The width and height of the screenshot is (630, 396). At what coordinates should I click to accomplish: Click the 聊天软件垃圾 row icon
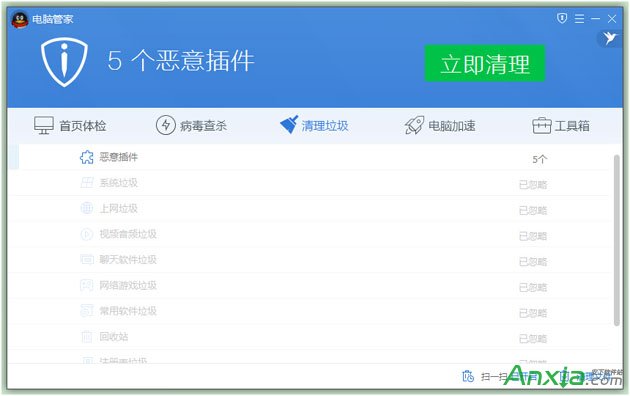[x=87, y=259]
